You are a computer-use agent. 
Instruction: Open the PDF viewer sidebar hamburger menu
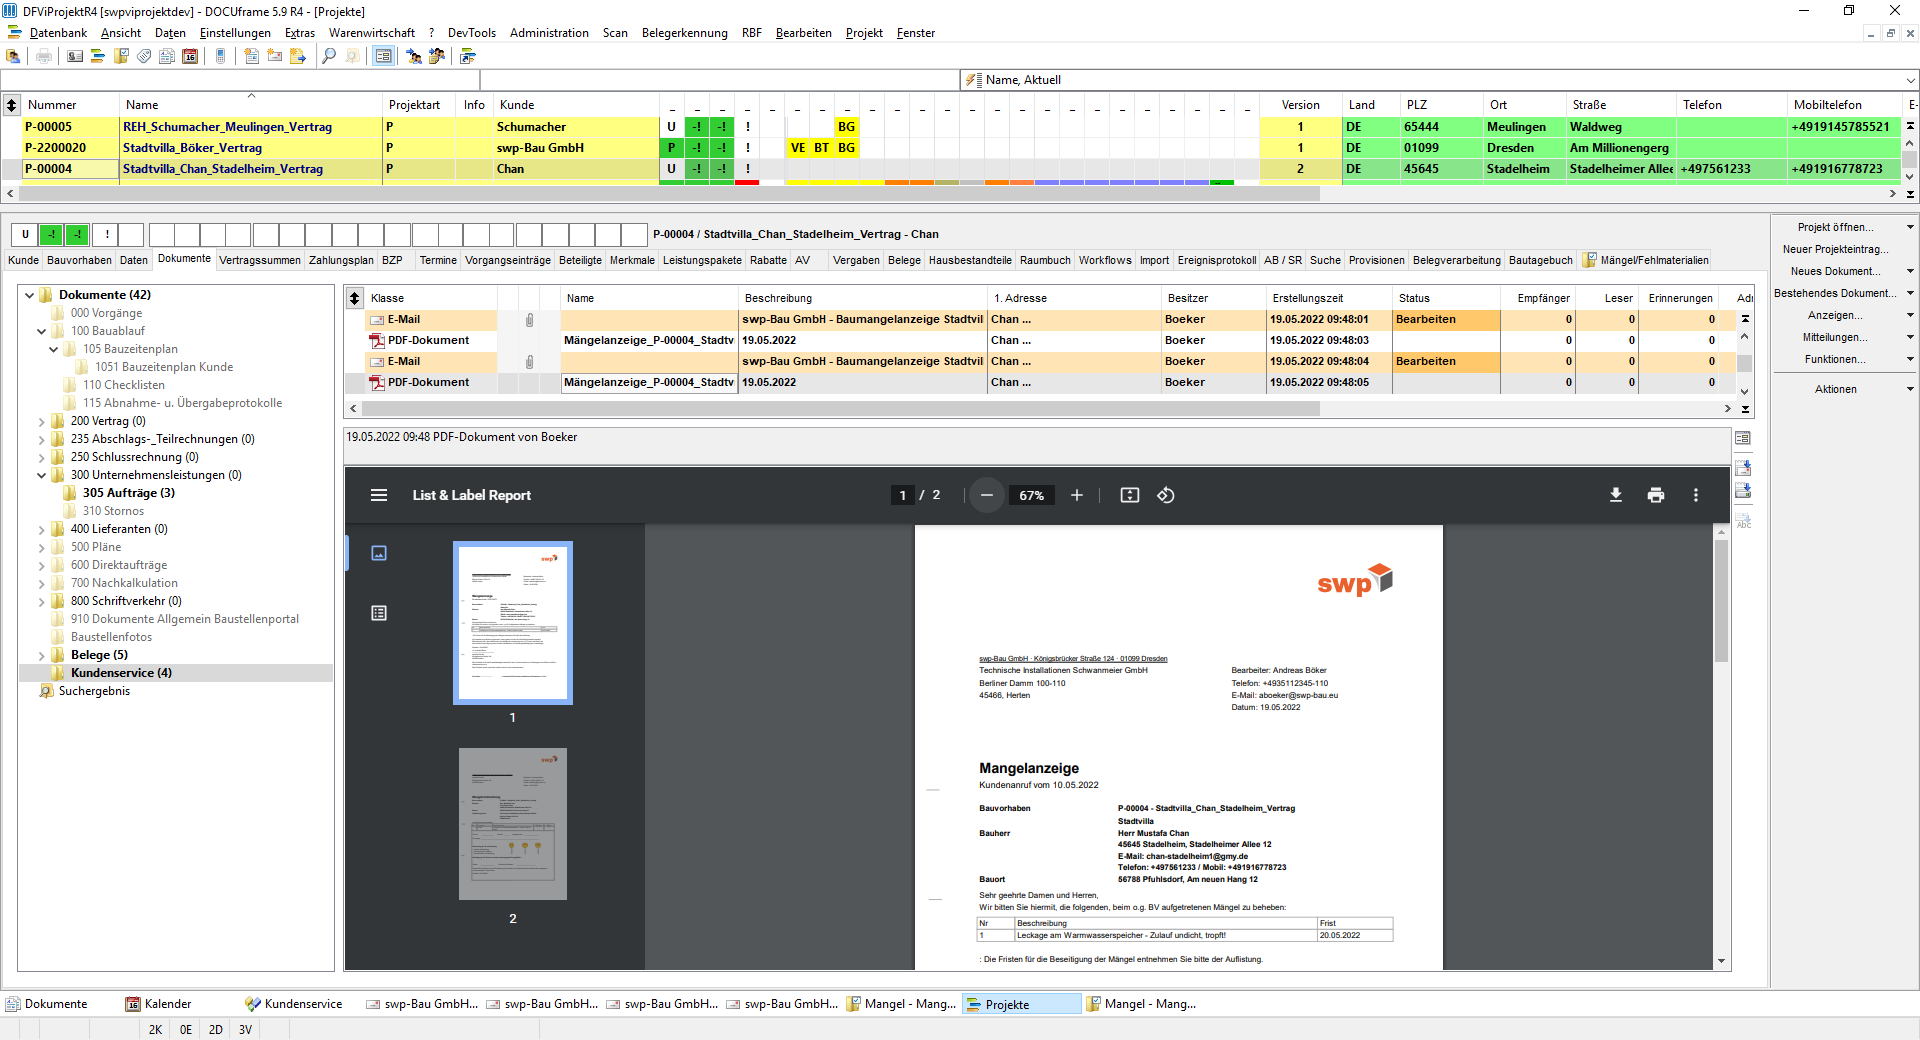click(379, 495)
